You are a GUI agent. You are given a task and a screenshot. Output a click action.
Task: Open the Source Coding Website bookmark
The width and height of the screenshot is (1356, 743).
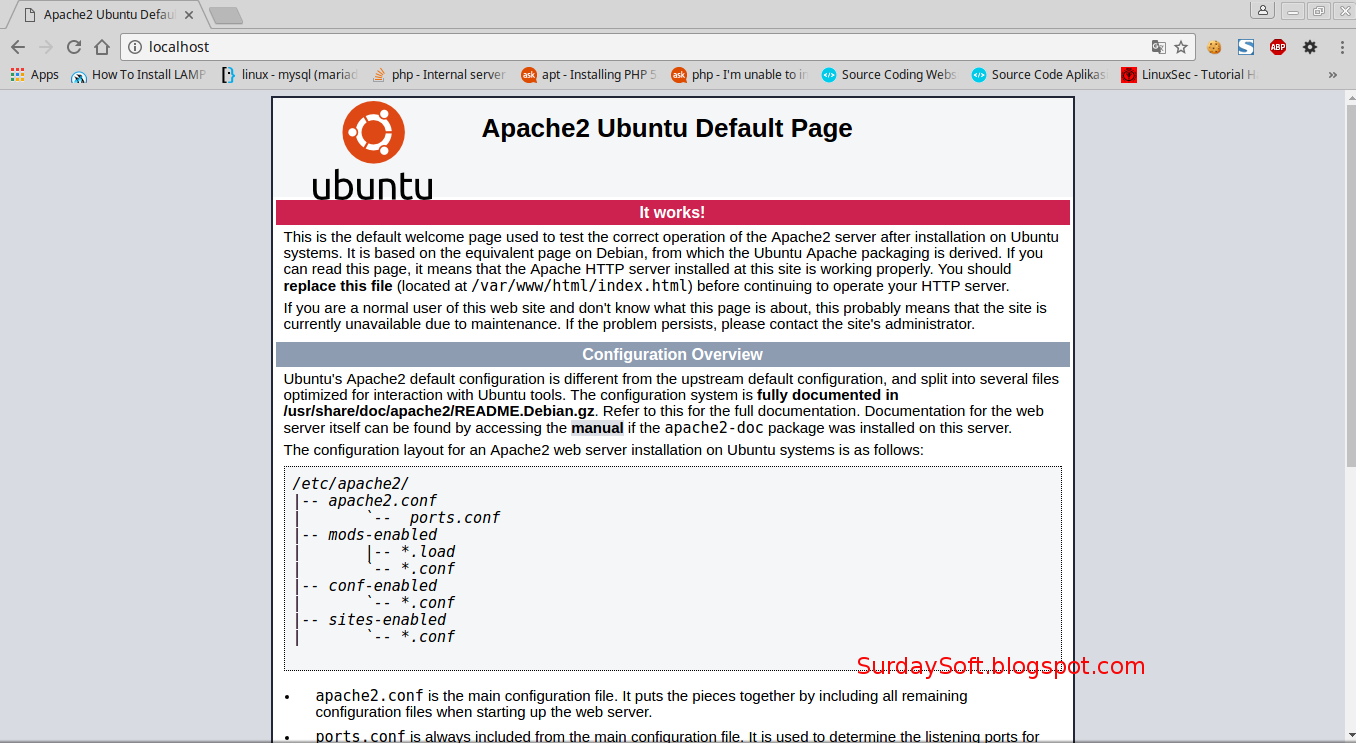click(889, 75)
